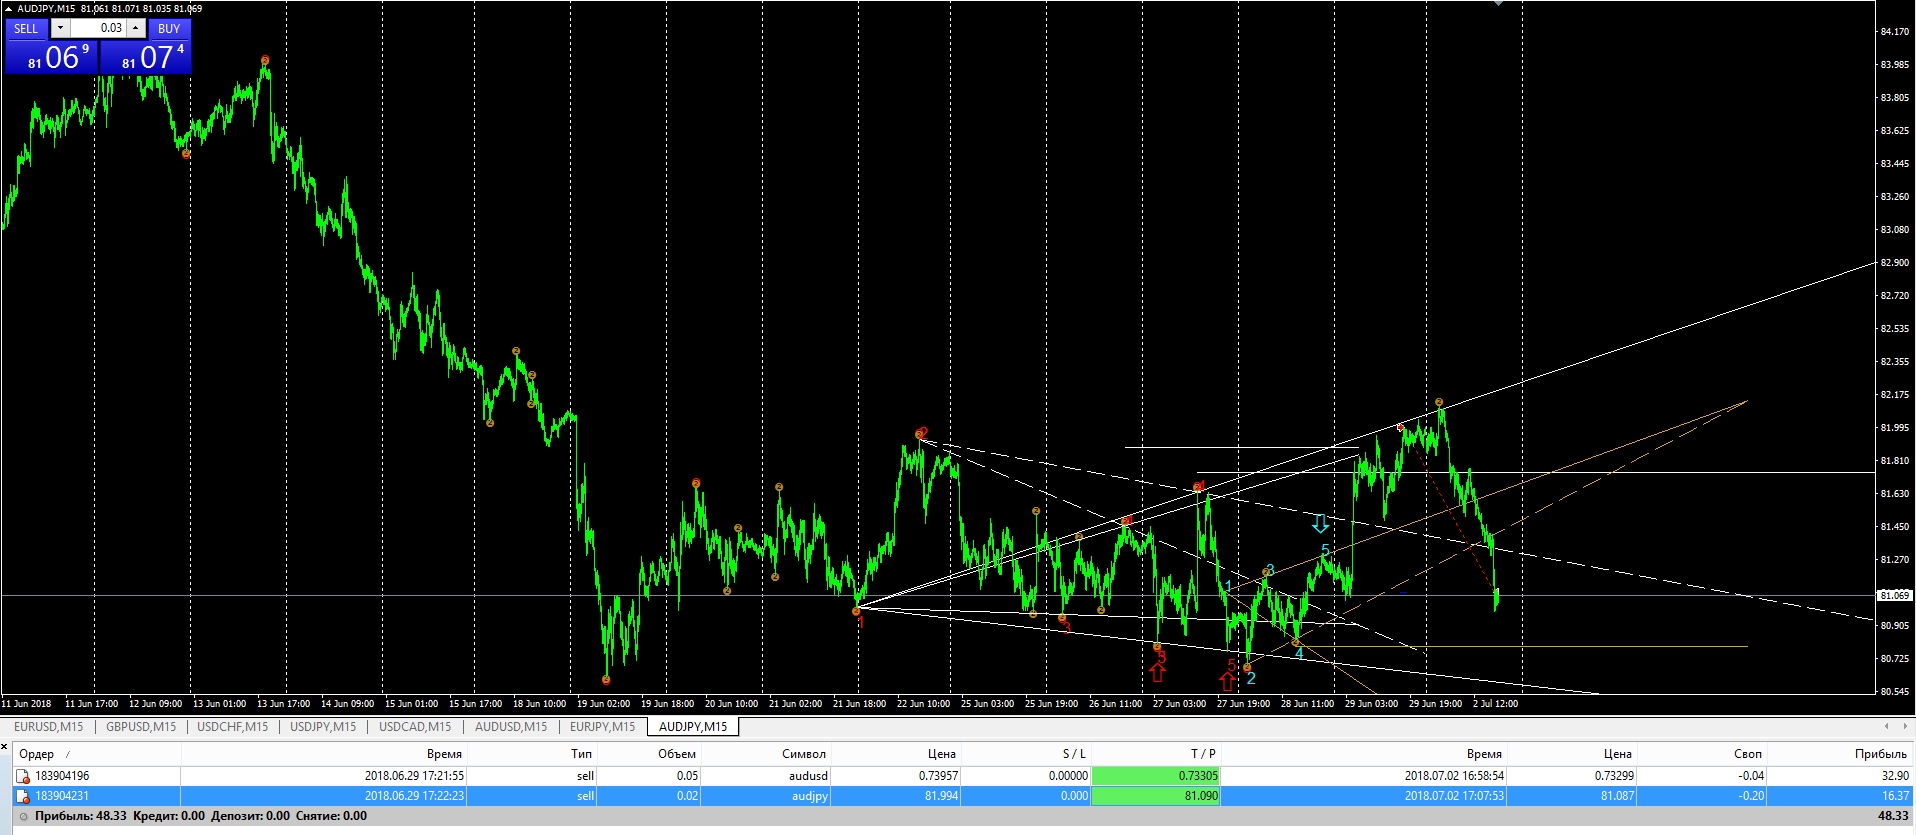Click the current price label 81.069 on axis

coord(1894,595)
